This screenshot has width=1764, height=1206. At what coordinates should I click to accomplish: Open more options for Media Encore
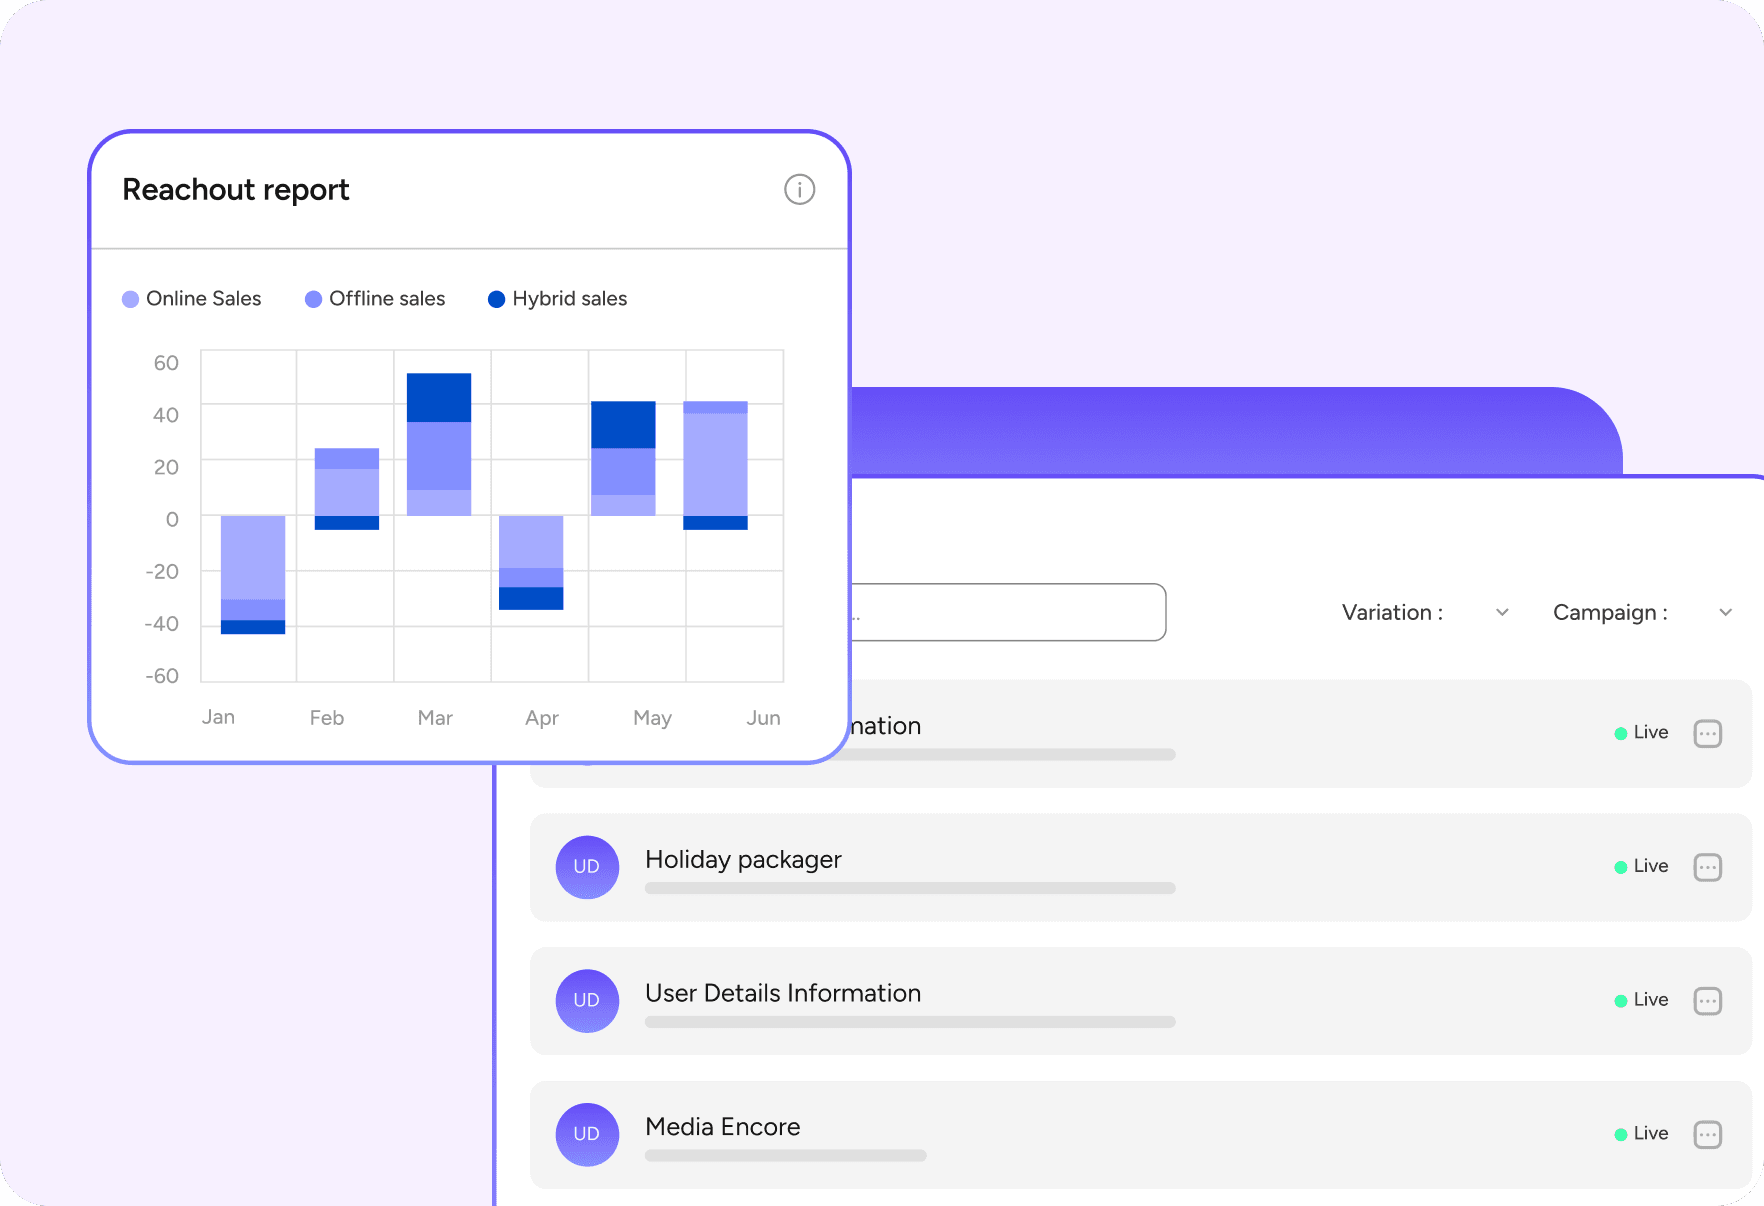(x=1707, y=1134)
